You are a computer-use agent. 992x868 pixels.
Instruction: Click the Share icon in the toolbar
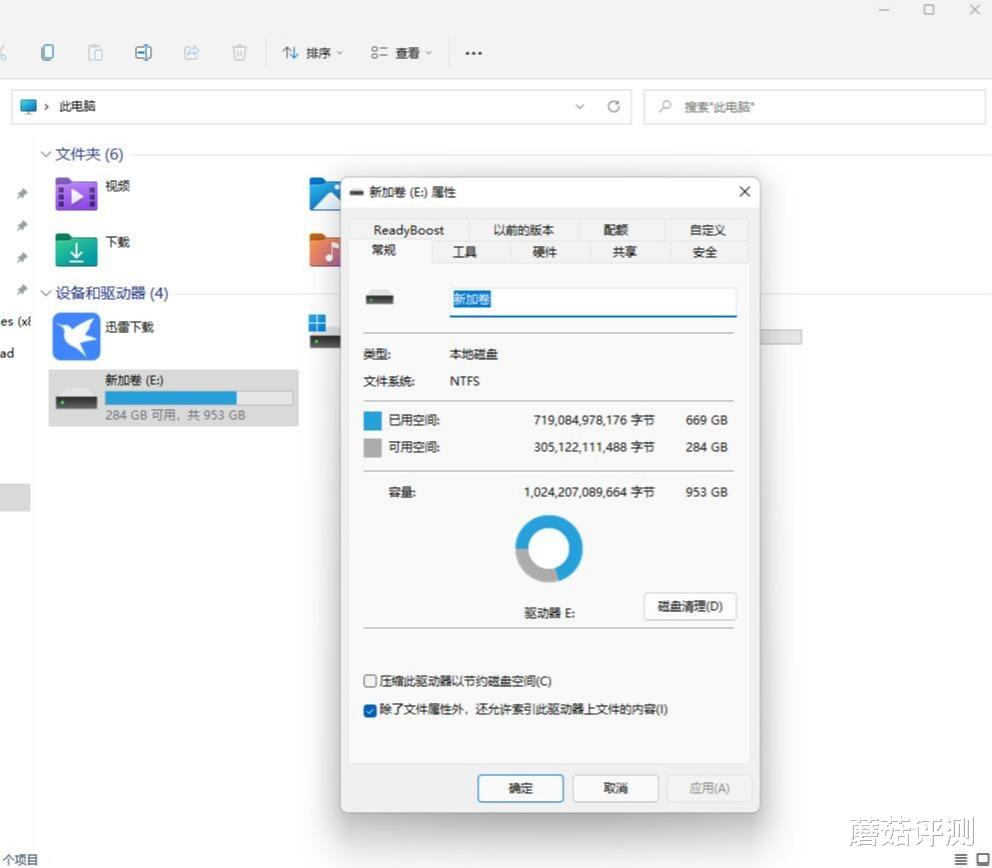(191, 52)
